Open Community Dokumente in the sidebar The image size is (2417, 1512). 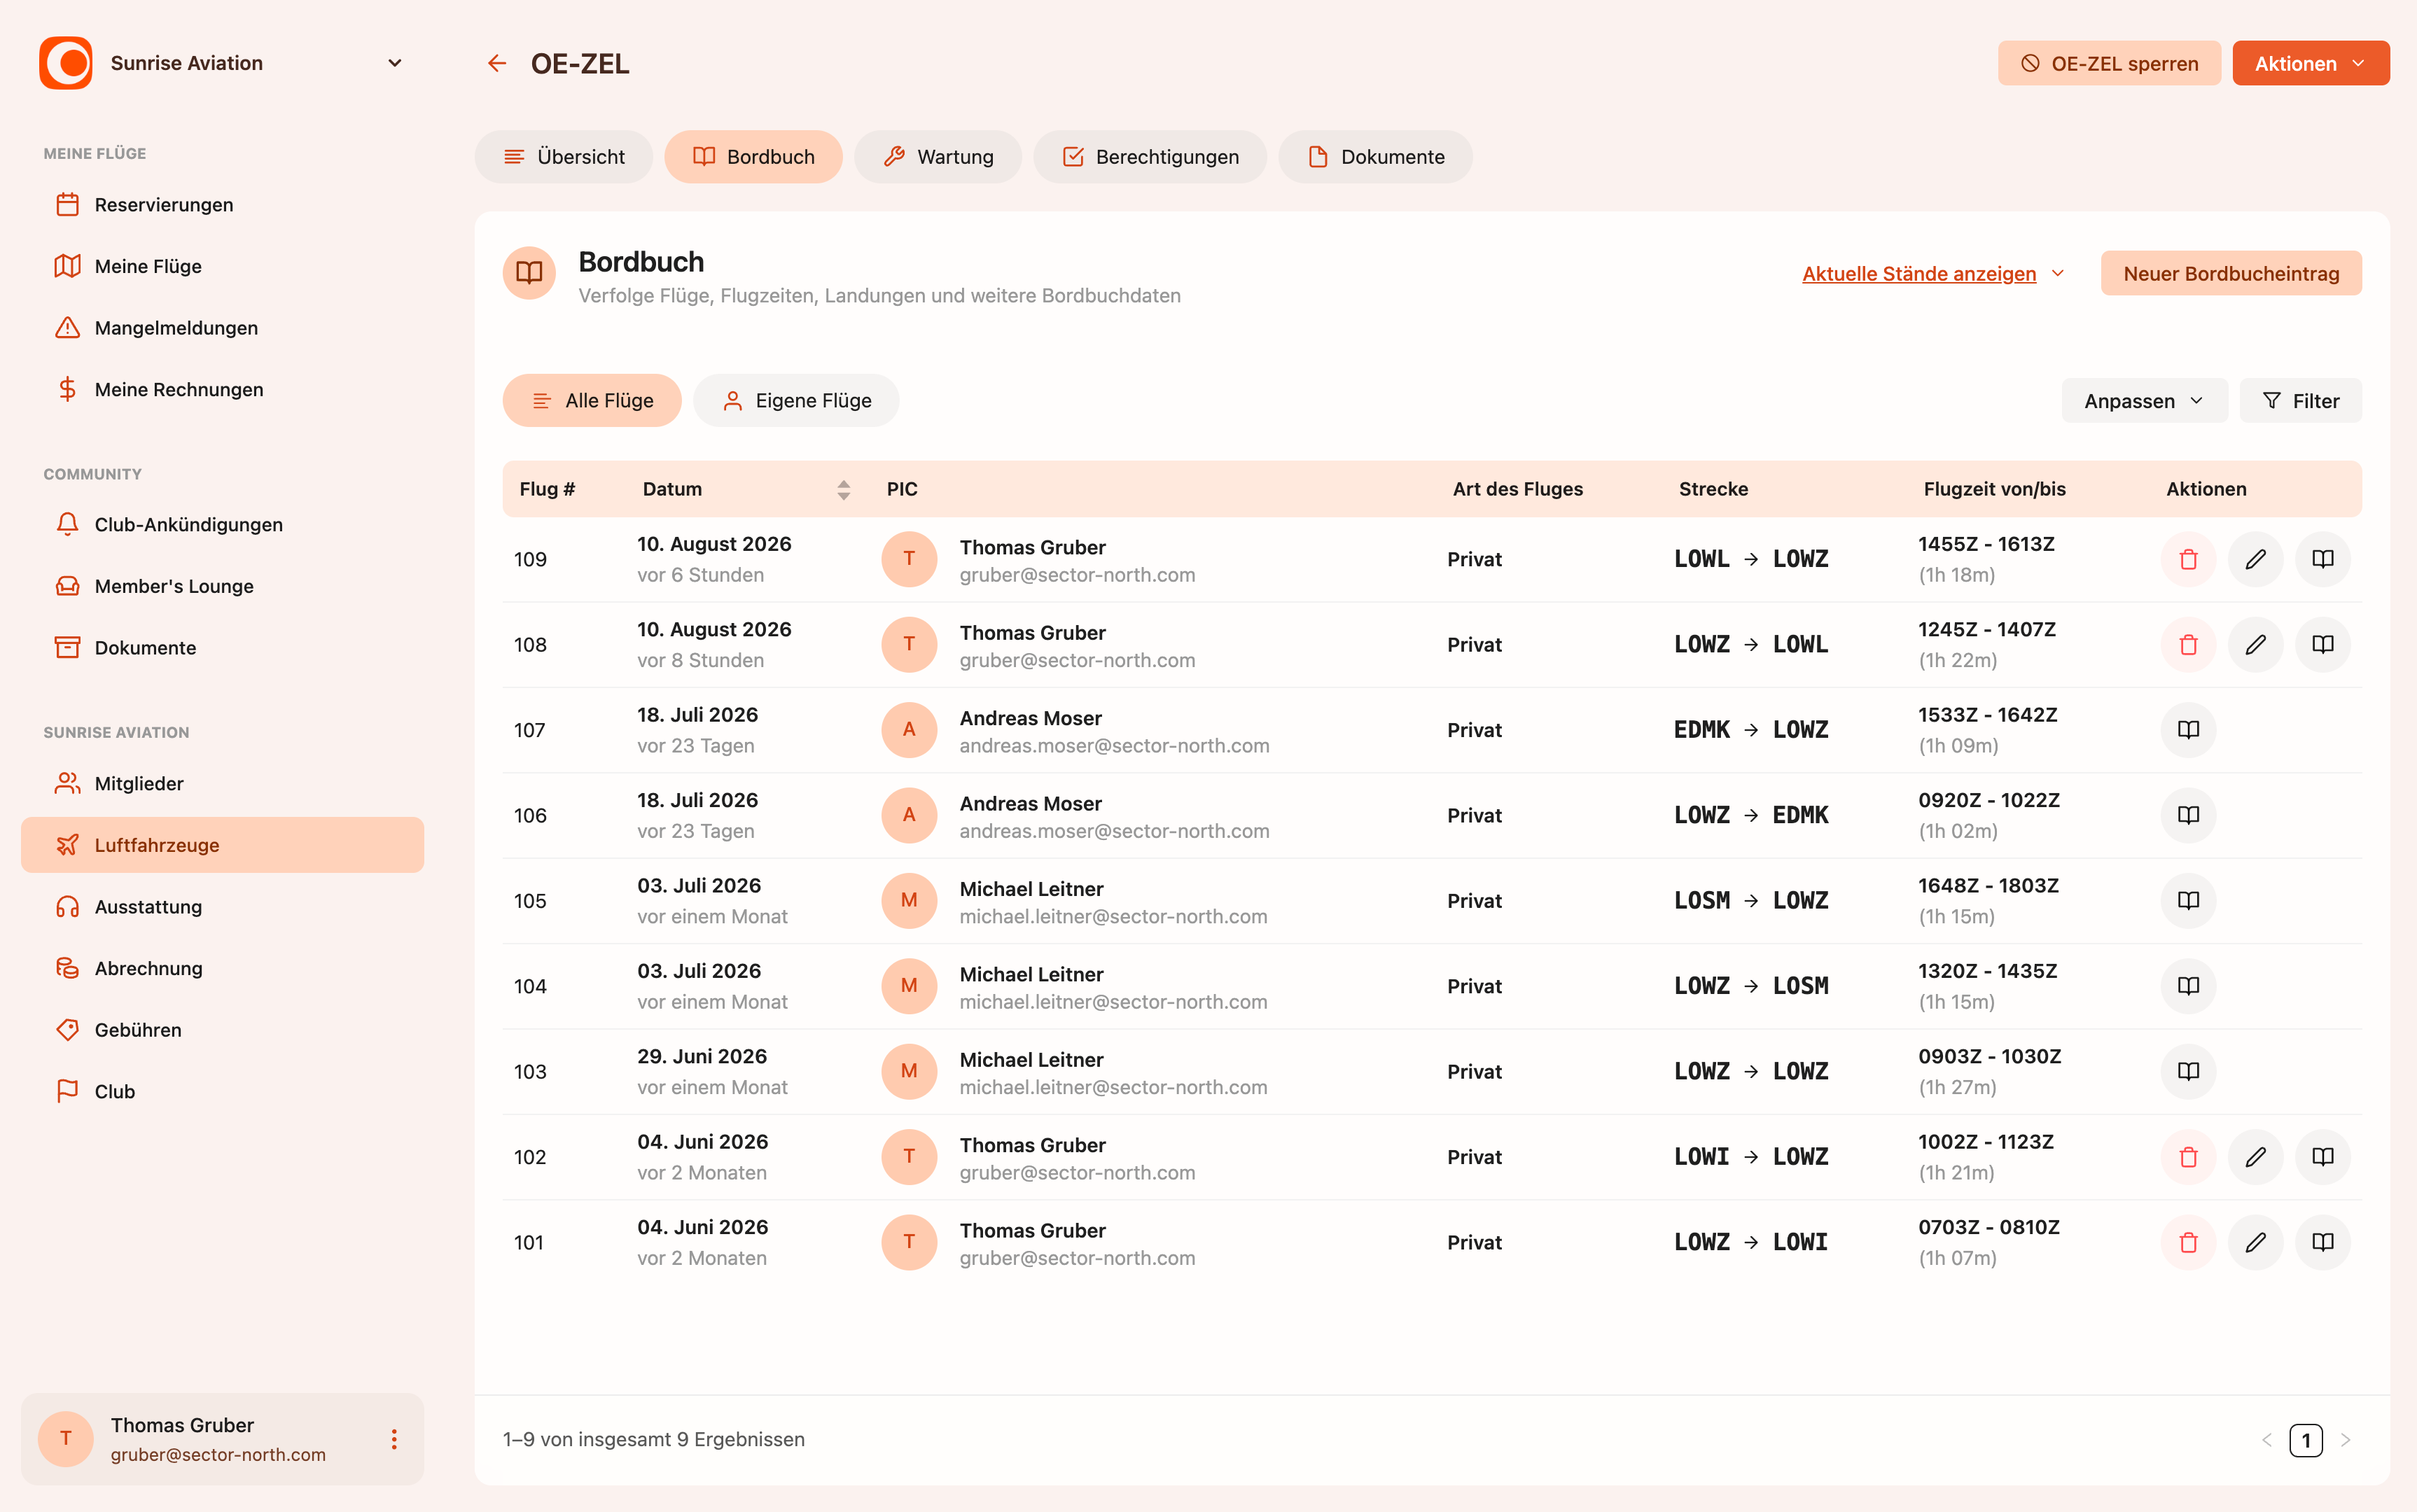point(222,648)
